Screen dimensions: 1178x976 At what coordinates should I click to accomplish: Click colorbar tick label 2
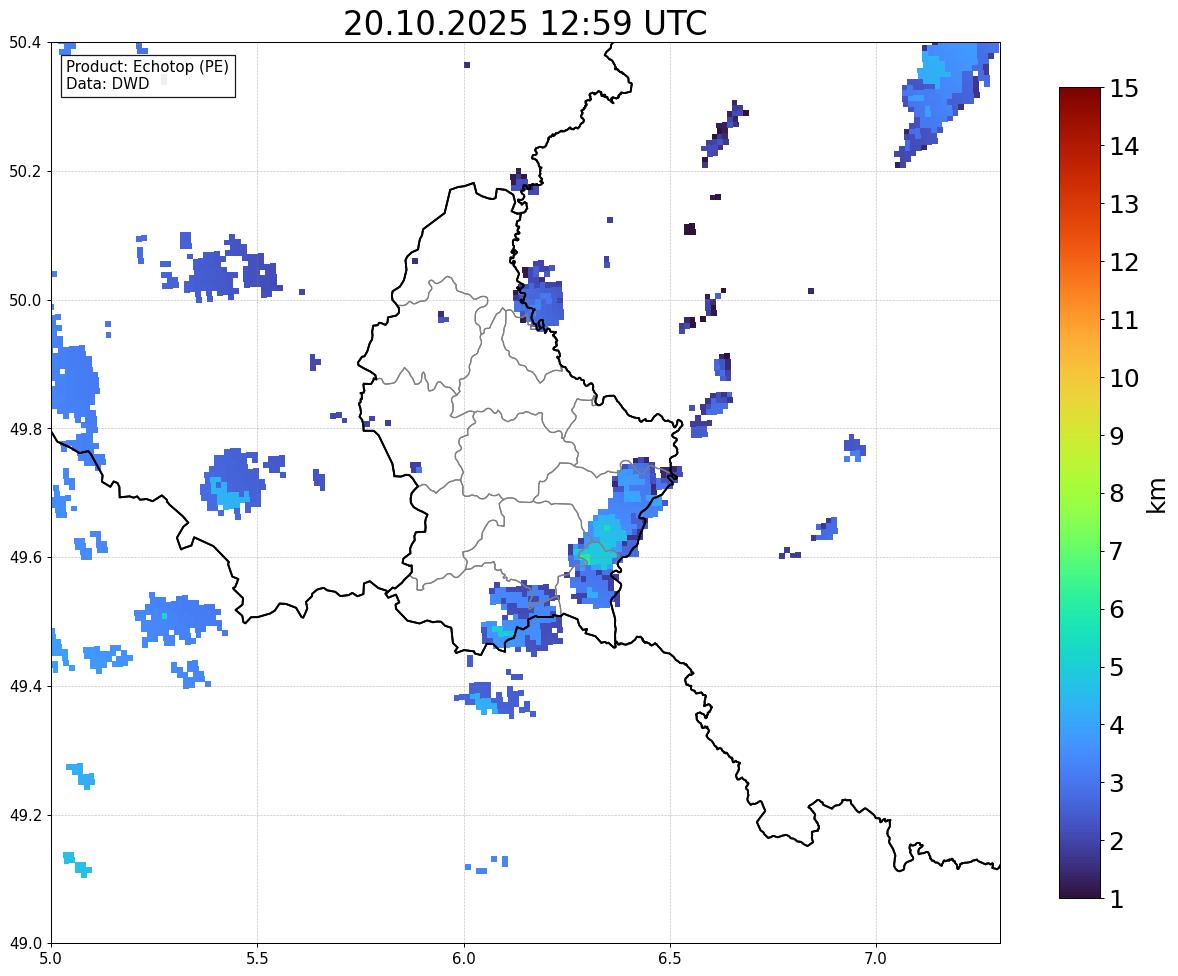click(1117, 841)
